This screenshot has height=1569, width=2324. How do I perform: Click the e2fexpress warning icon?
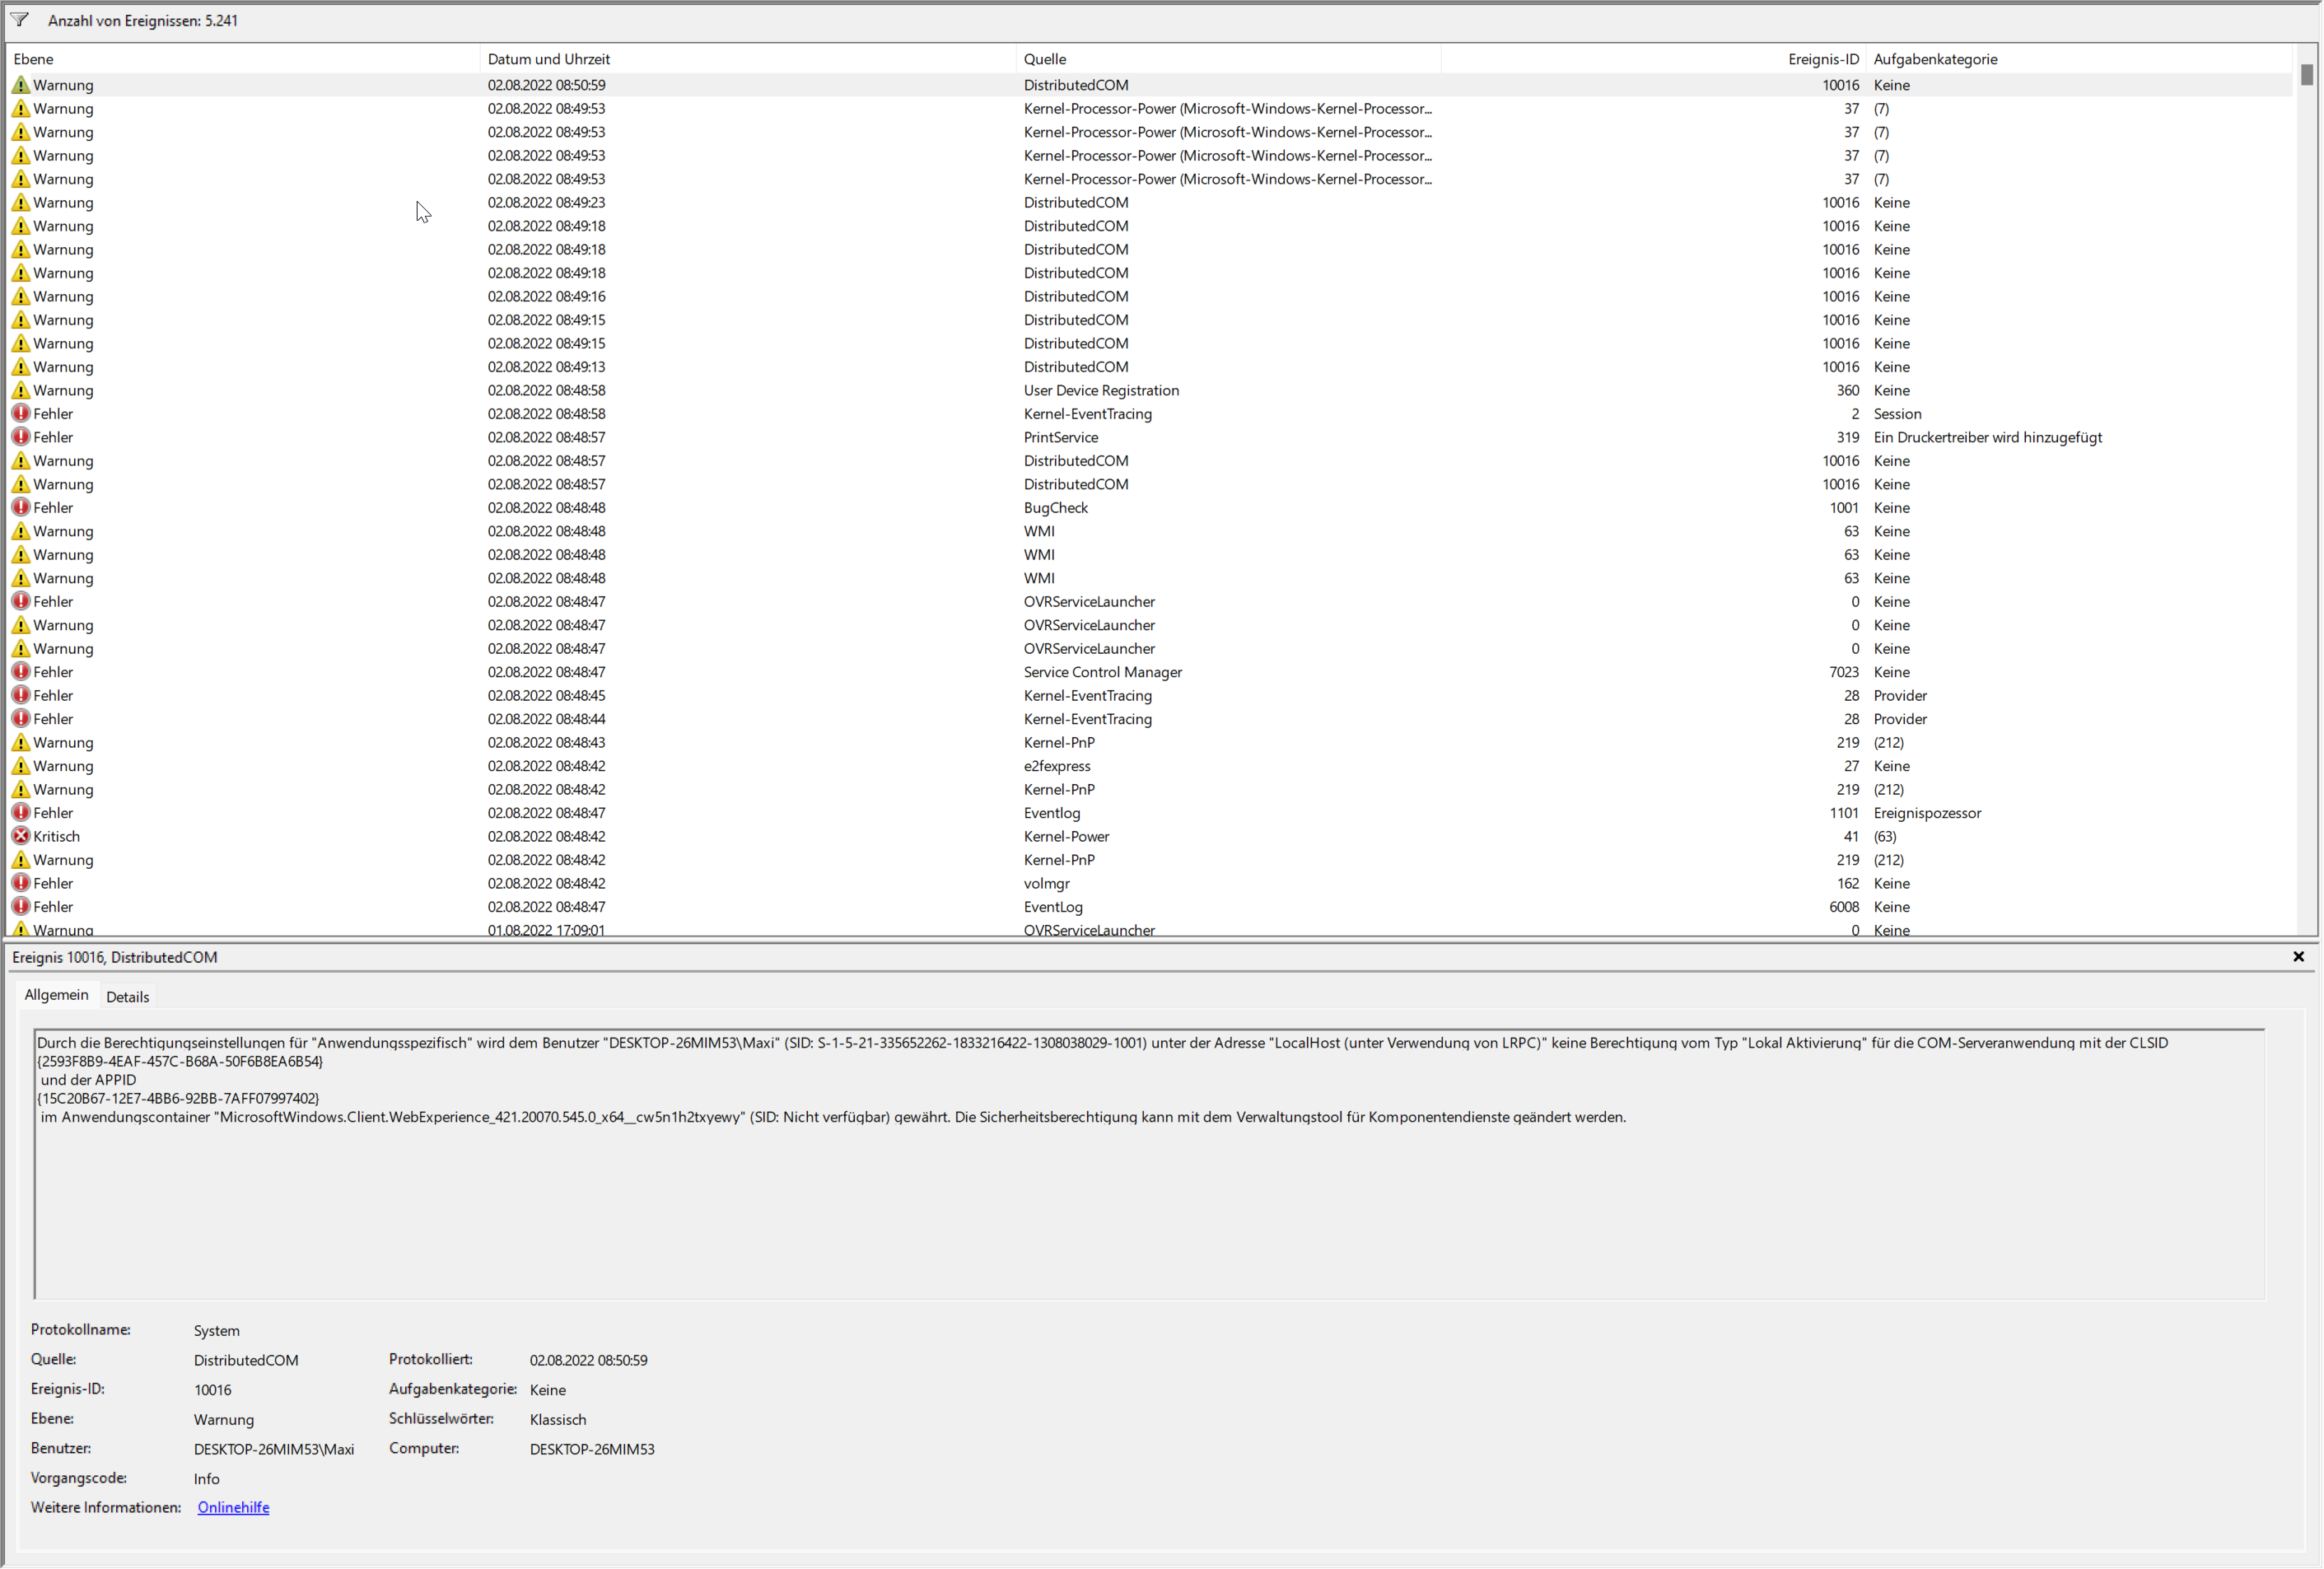[x=20, y=766]
